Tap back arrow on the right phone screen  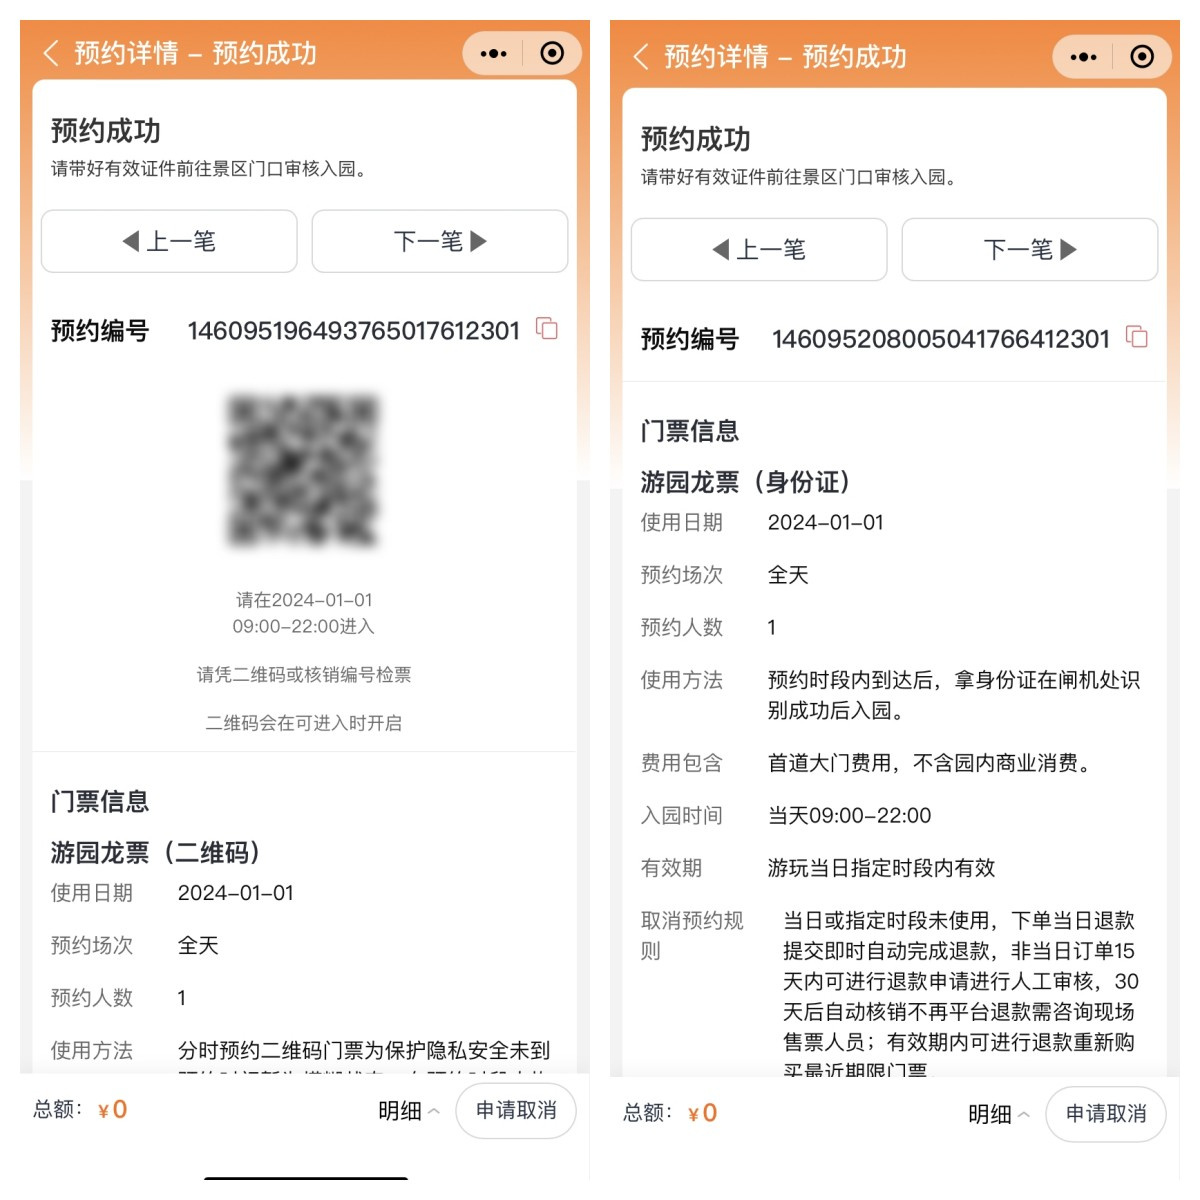pos(641,56)
